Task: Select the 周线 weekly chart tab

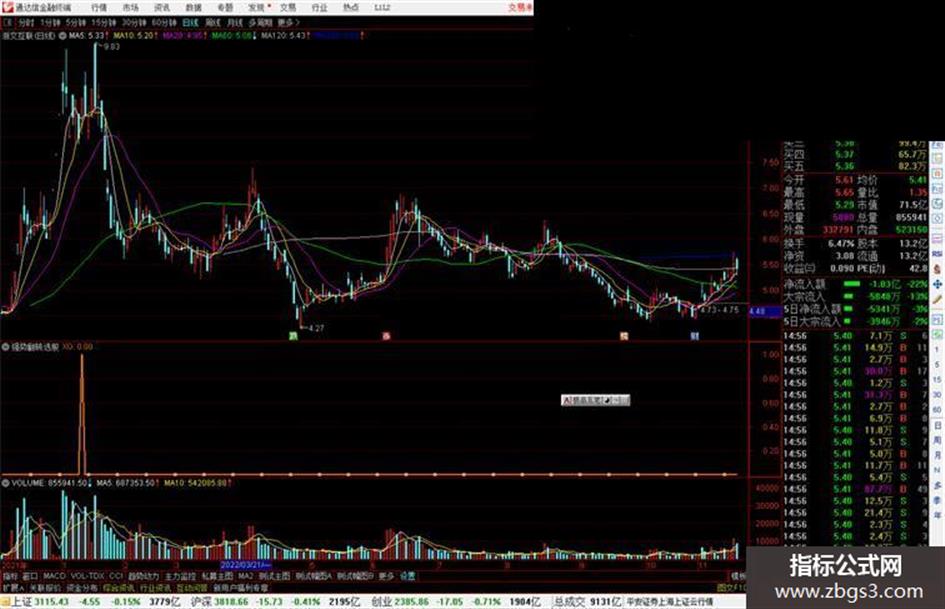Action: tap(213, 23)
